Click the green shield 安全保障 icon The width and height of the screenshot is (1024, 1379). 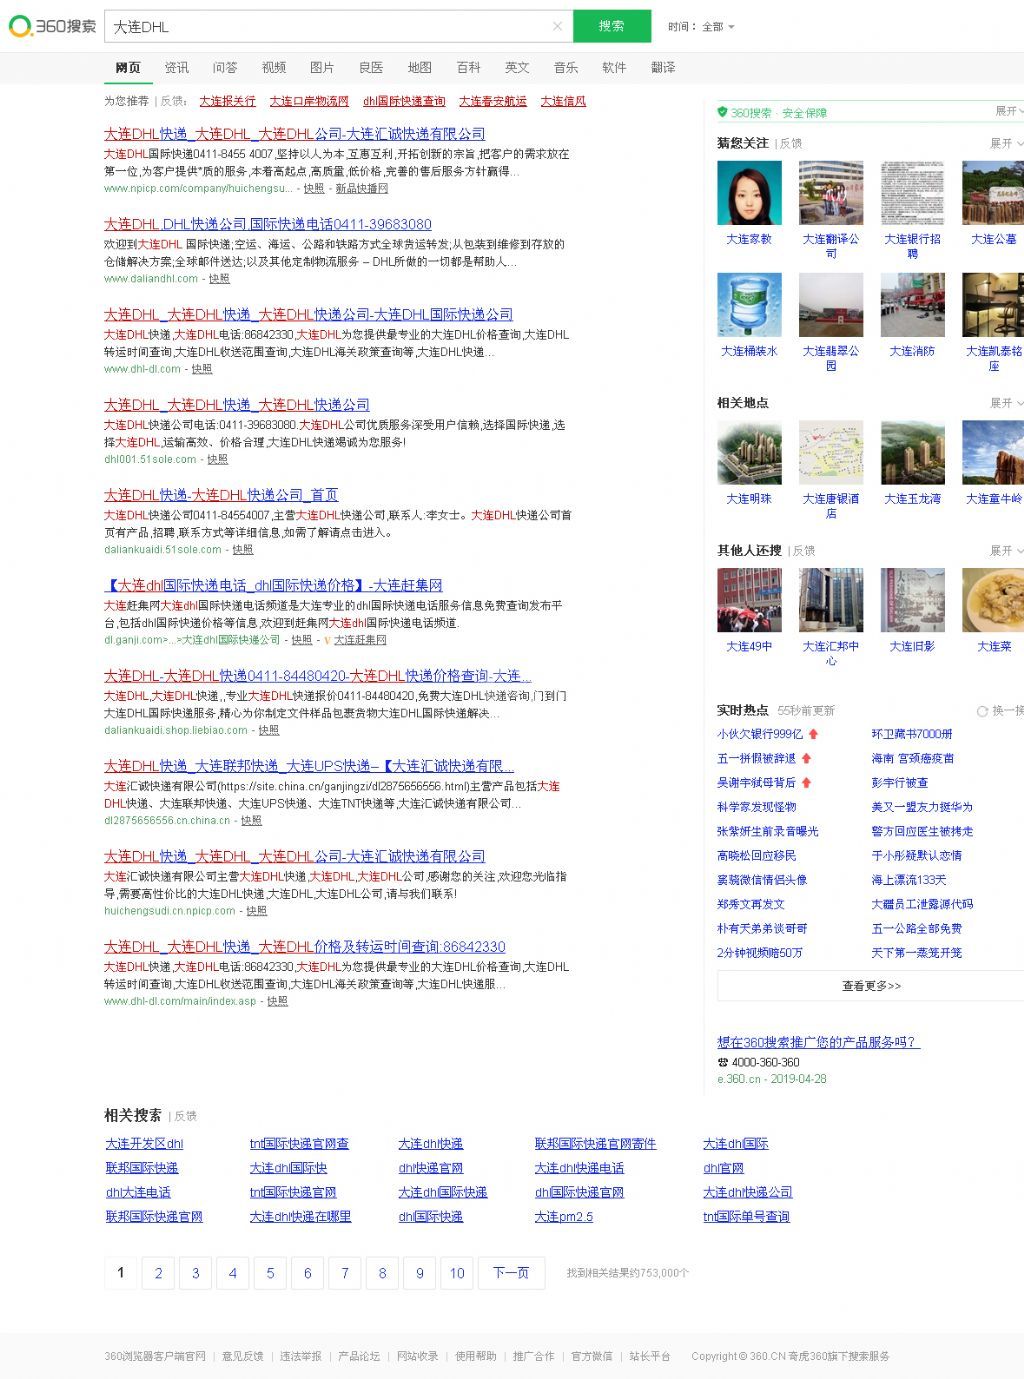[722, 112]
